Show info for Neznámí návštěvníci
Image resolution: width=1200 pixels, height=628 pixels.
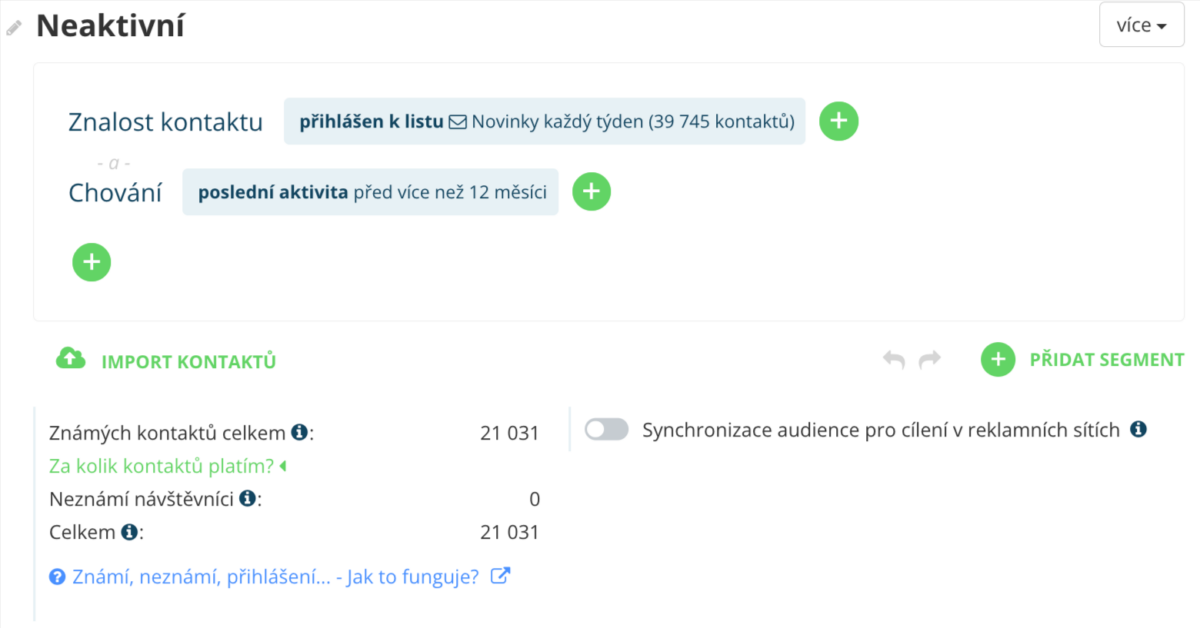(x=247, y=498)
